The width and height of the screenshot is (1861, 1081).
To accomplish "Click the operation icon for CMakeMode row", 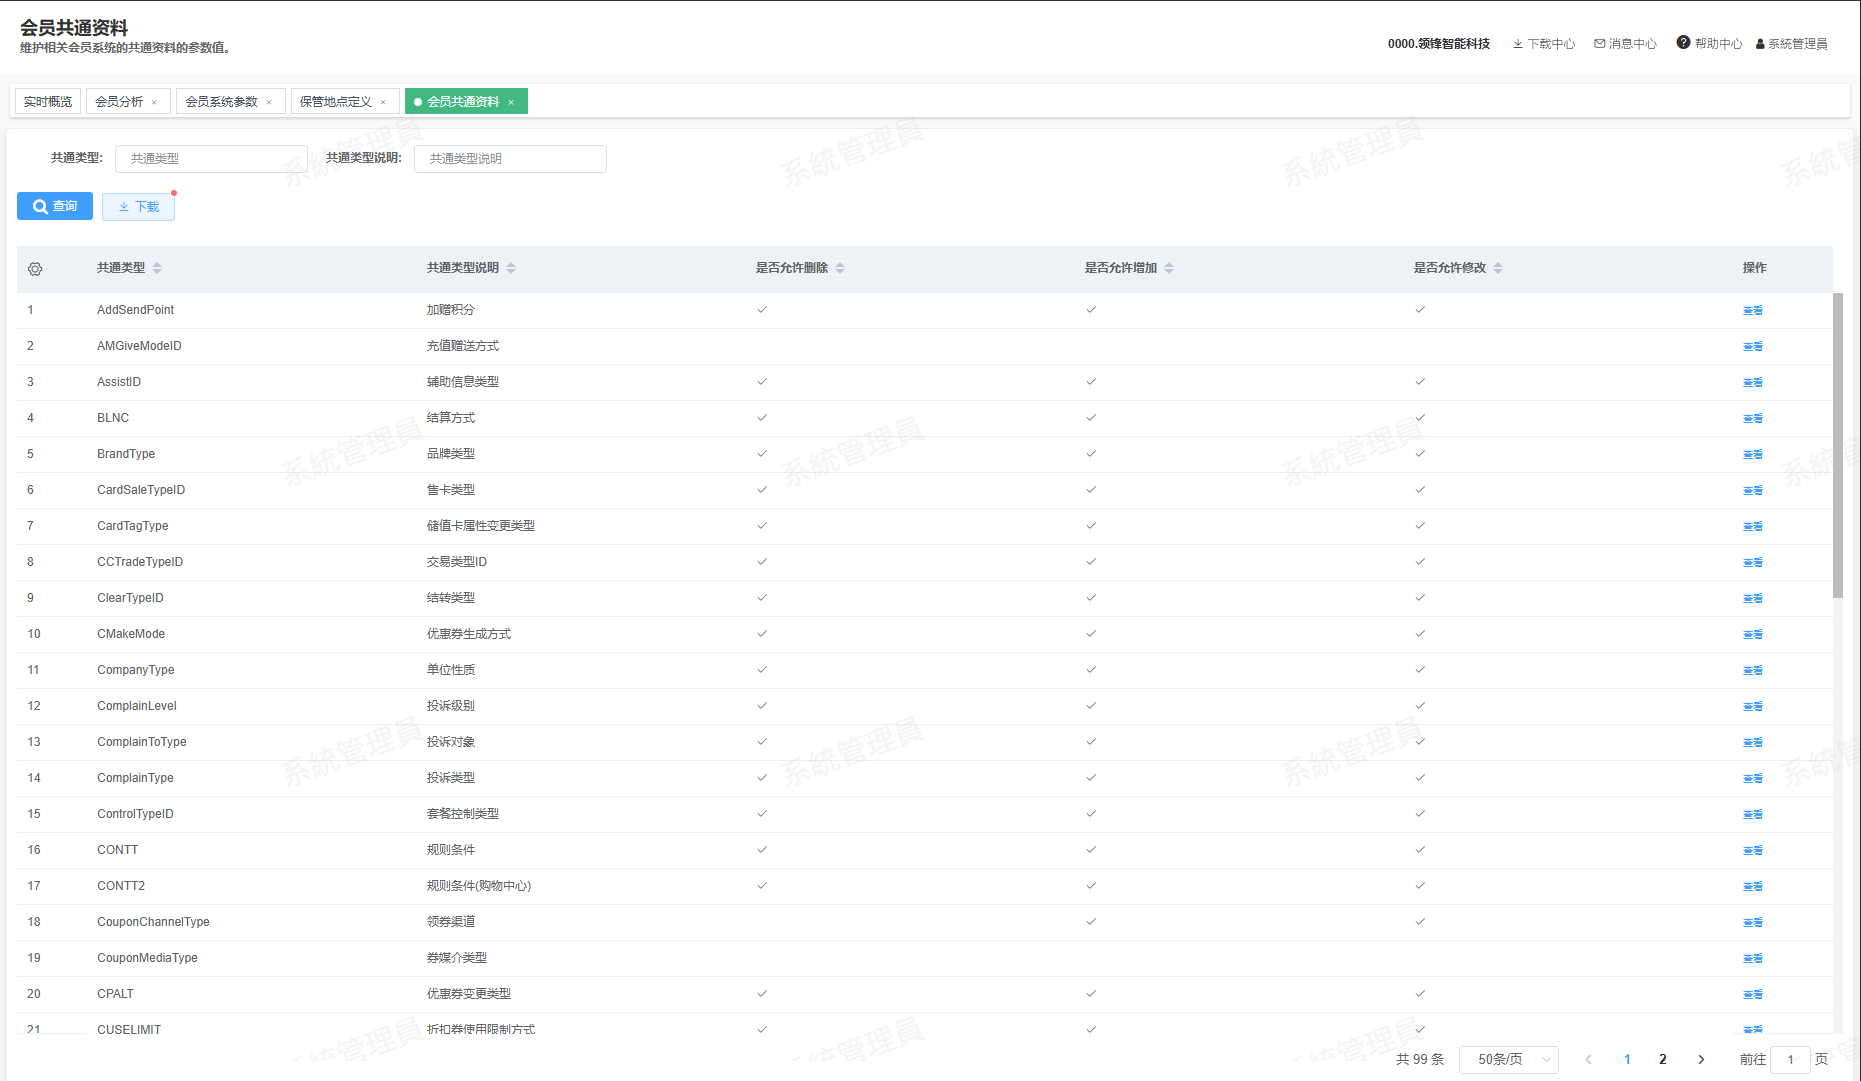I will (x=1753, y=634).
